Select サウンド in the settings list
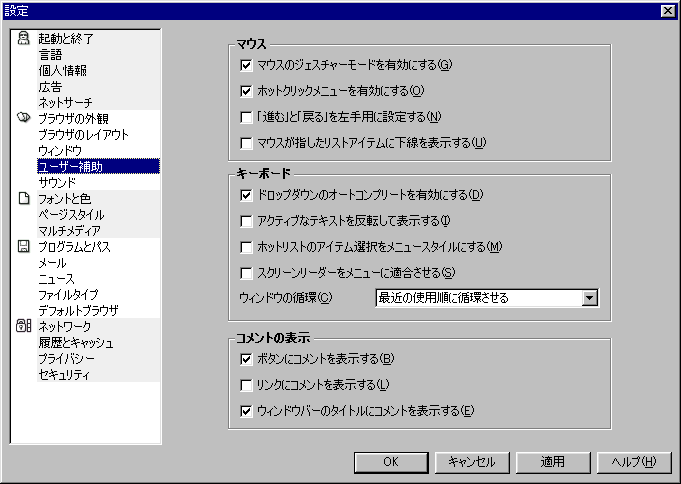Screen dimensions: 681x484 [x=98, y=182]
